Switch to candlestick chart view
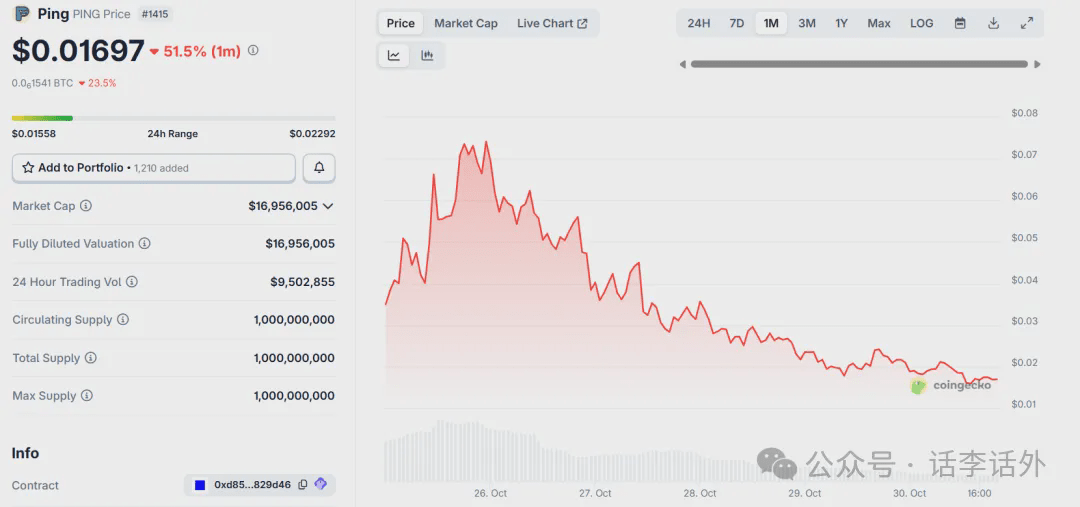The width and height of the screenshot is (1080, 507). pos(427,56)
